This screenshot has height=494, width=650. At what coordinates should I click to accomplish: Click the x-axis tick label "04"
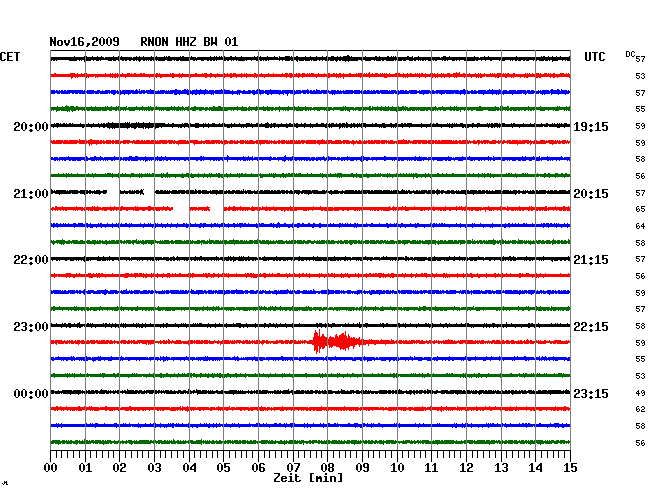point(189,468)
